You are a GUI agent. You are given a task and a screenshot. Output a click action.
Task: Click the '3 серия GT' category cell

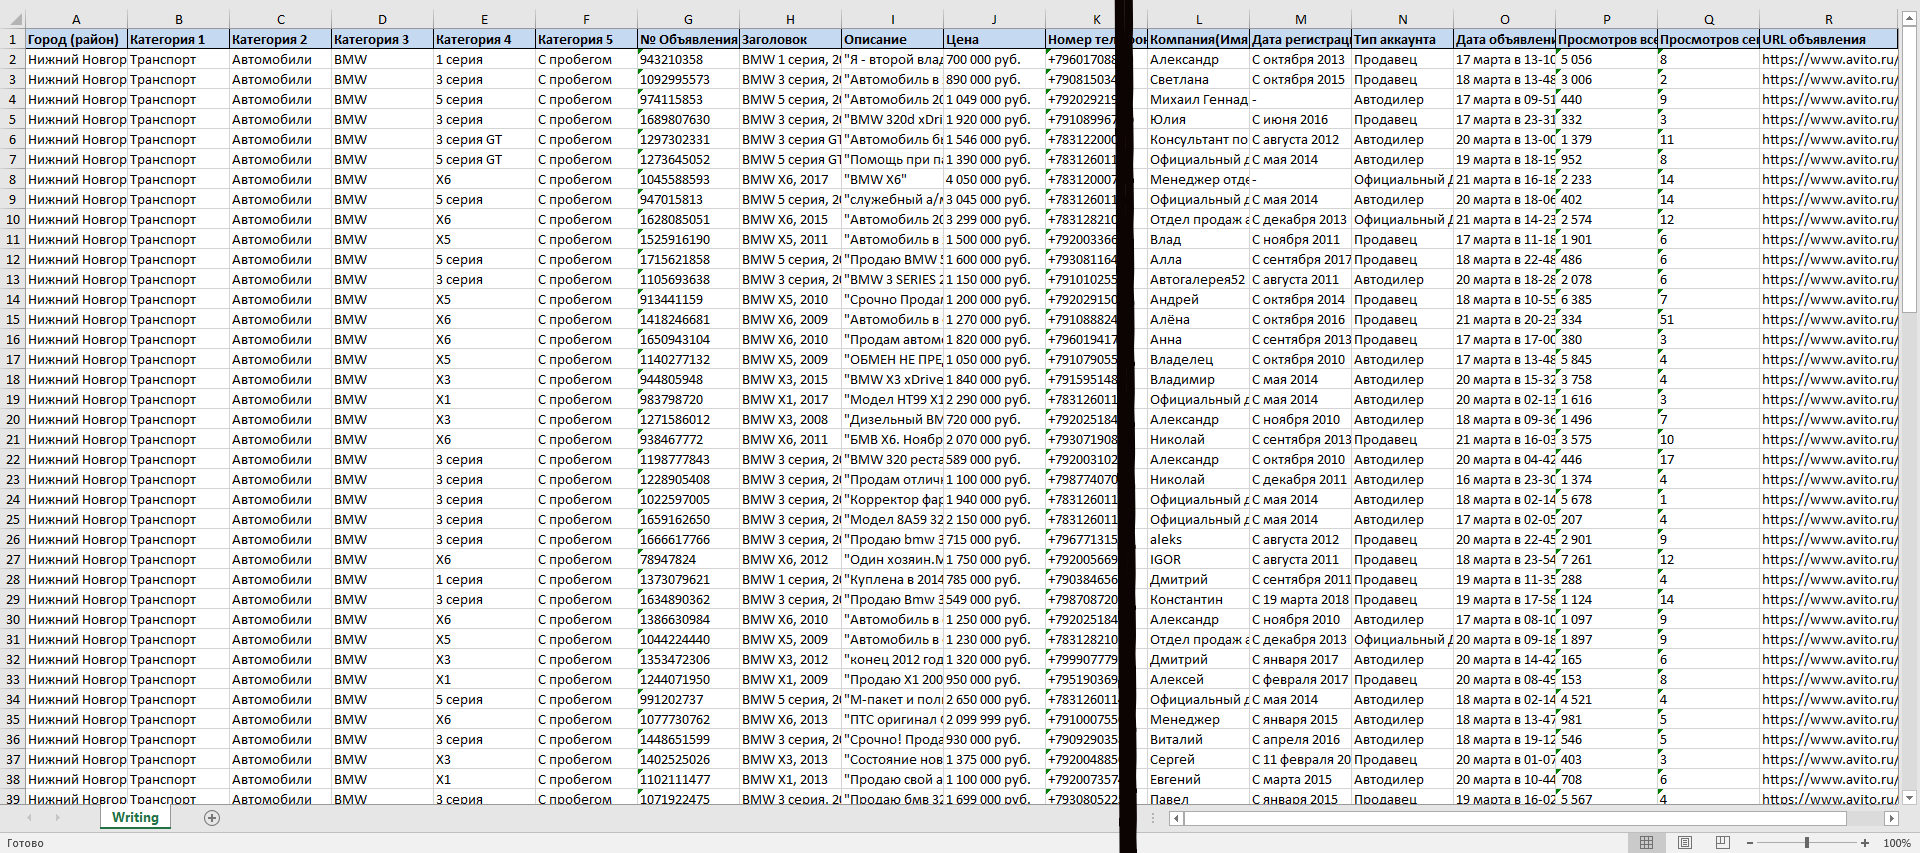pyautogui.click(x=484, y=139)
